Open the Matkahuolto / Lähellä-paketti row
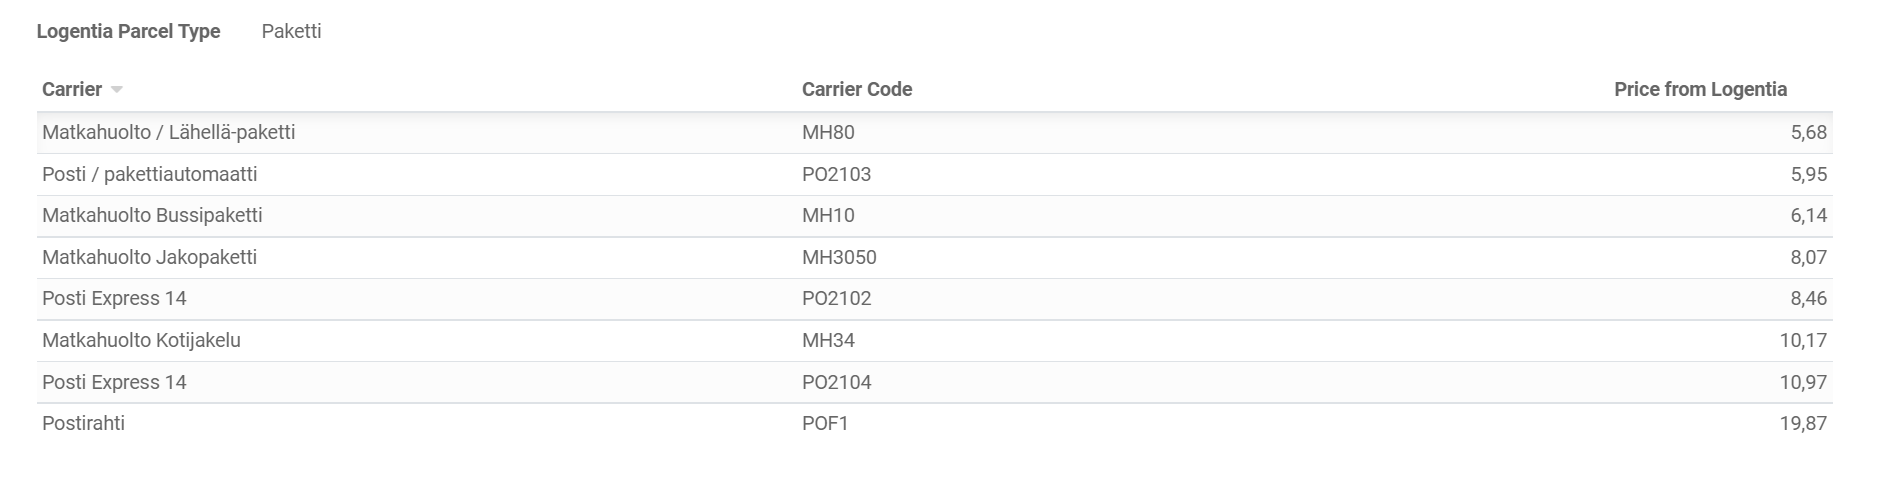1877x487 pixels. point(935,133)
